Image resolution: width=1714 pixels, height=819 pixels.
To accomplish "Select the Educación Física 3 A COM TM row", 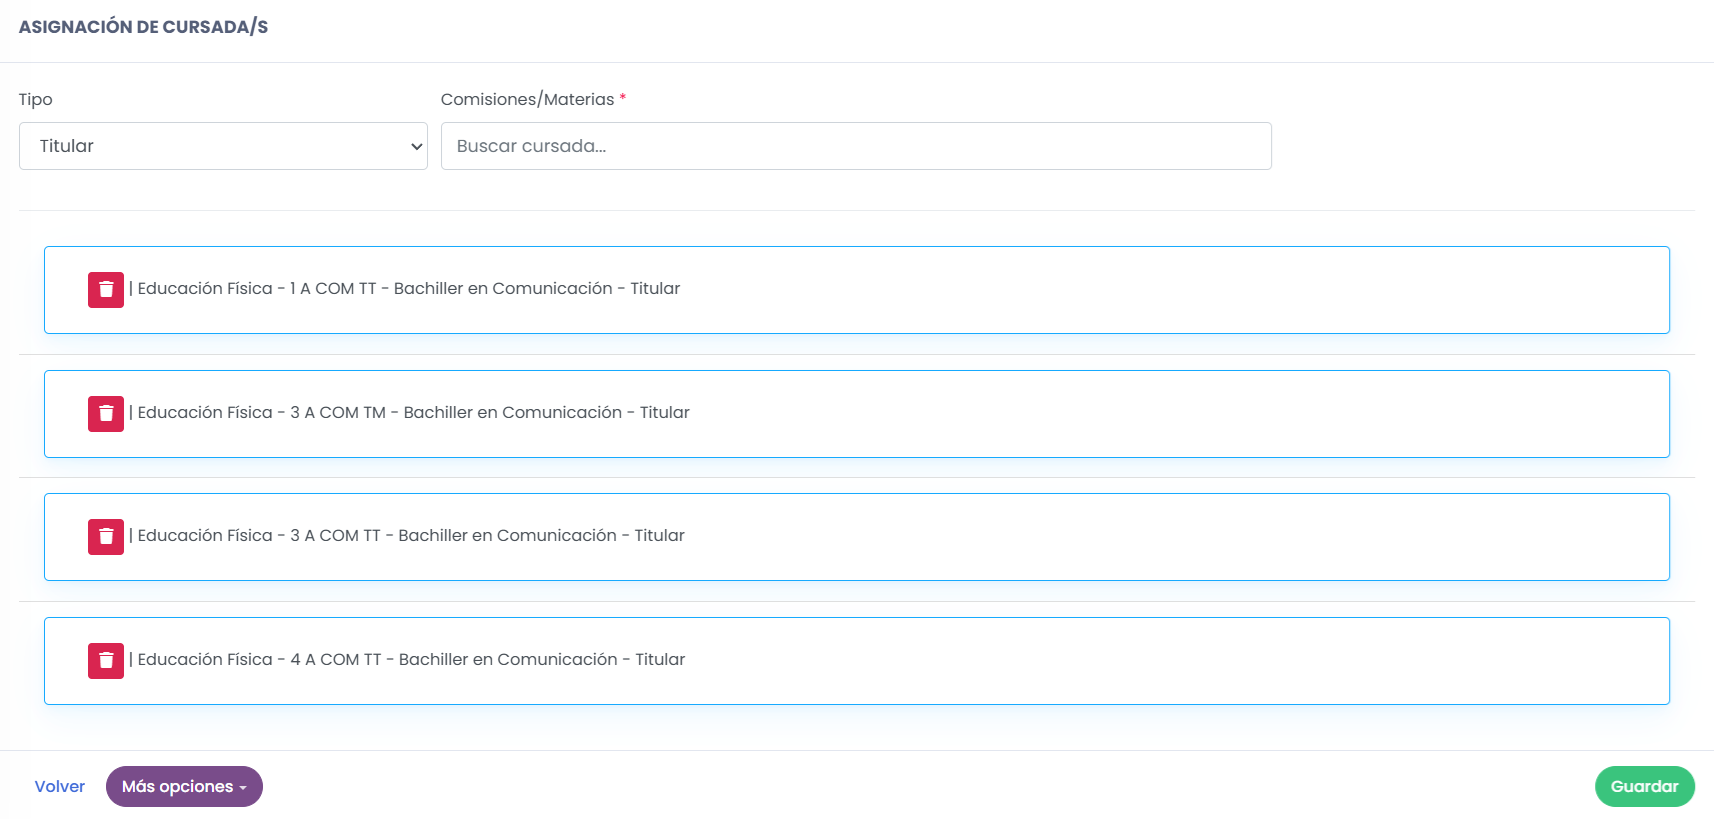I will point(857,414).
